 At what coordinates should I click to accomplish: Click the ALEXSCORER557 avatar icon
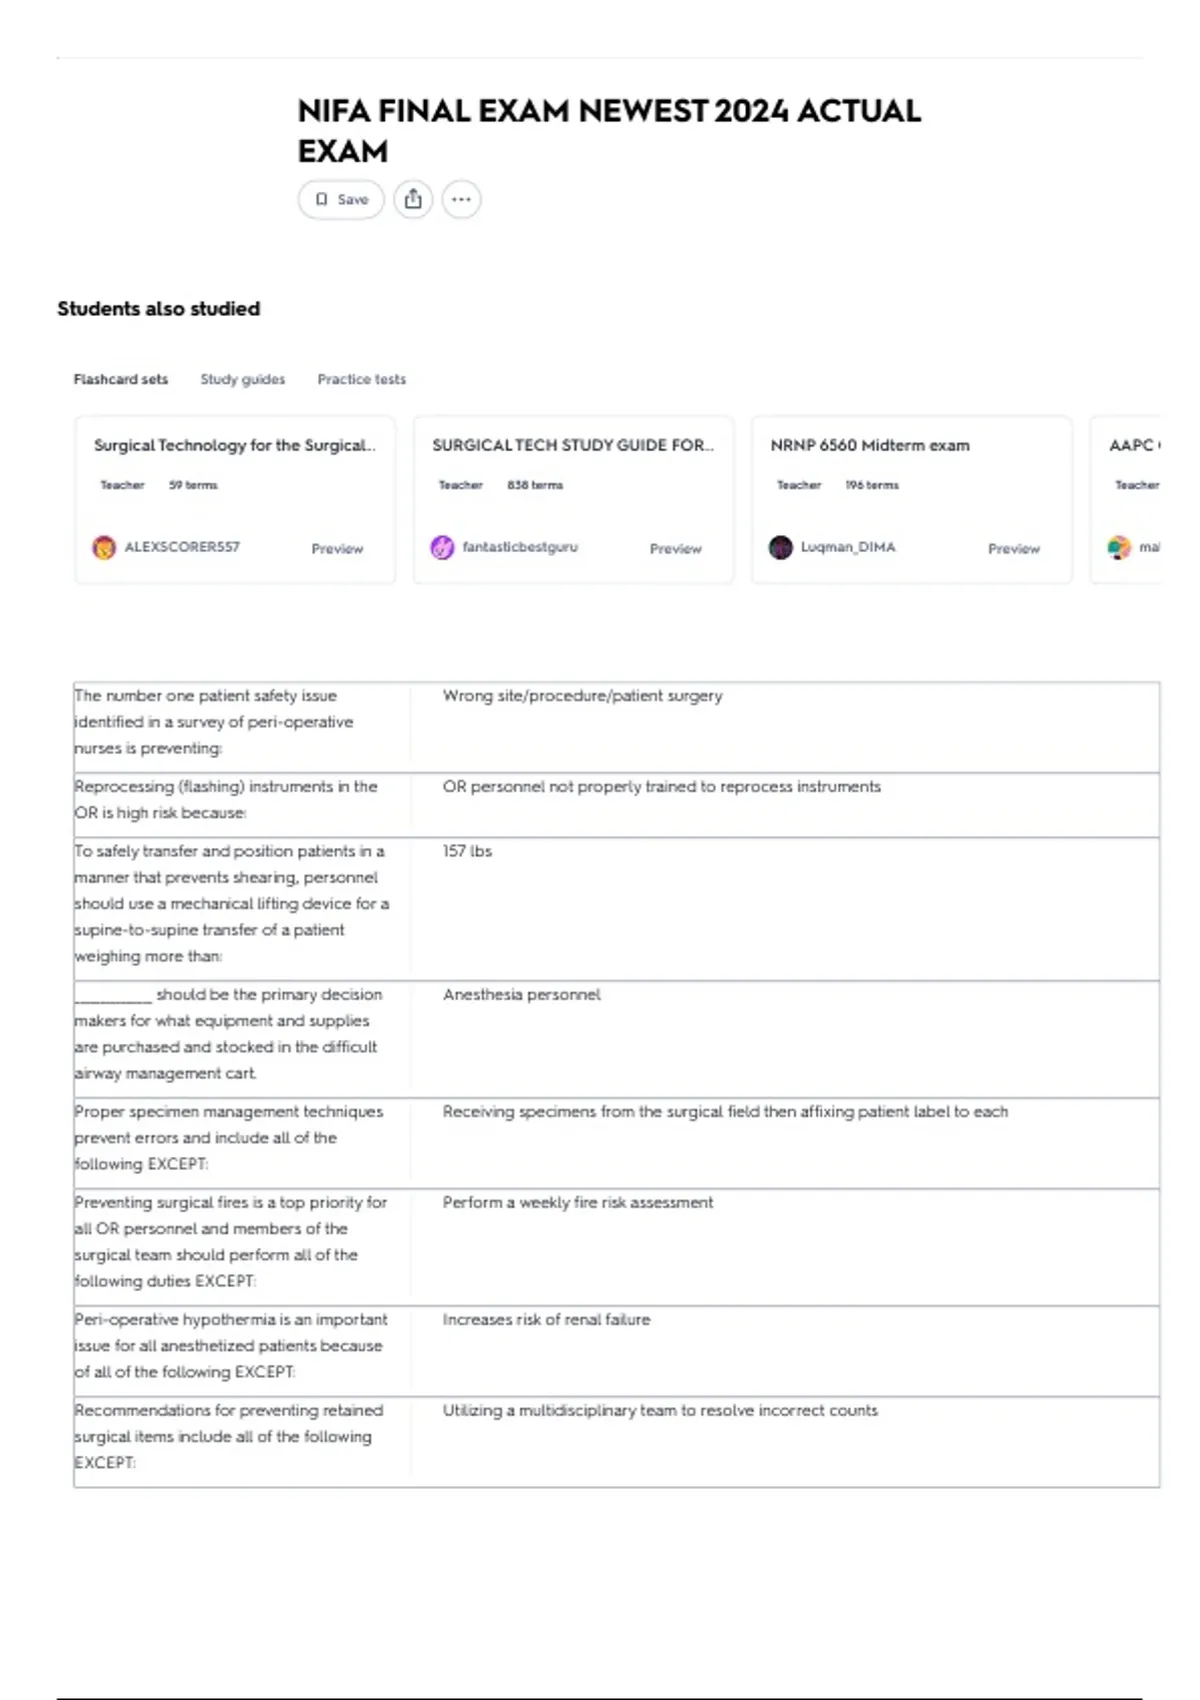(104, 547)
